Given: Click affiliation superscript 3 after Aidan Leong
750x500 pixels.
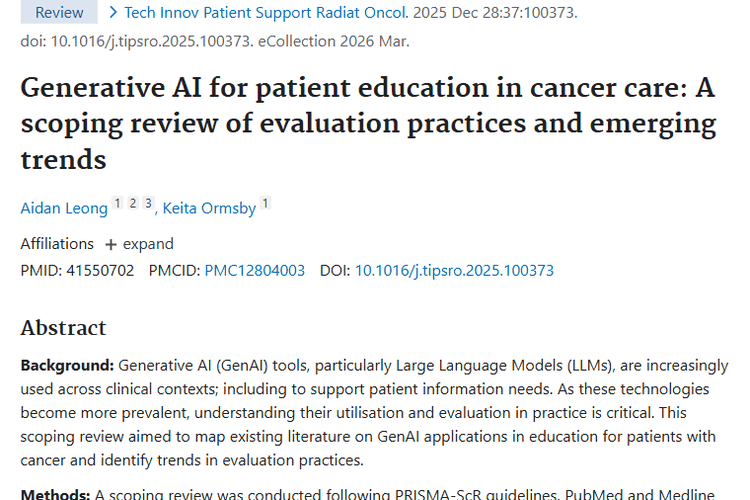Looking at the screenshot, I should 148,204.
